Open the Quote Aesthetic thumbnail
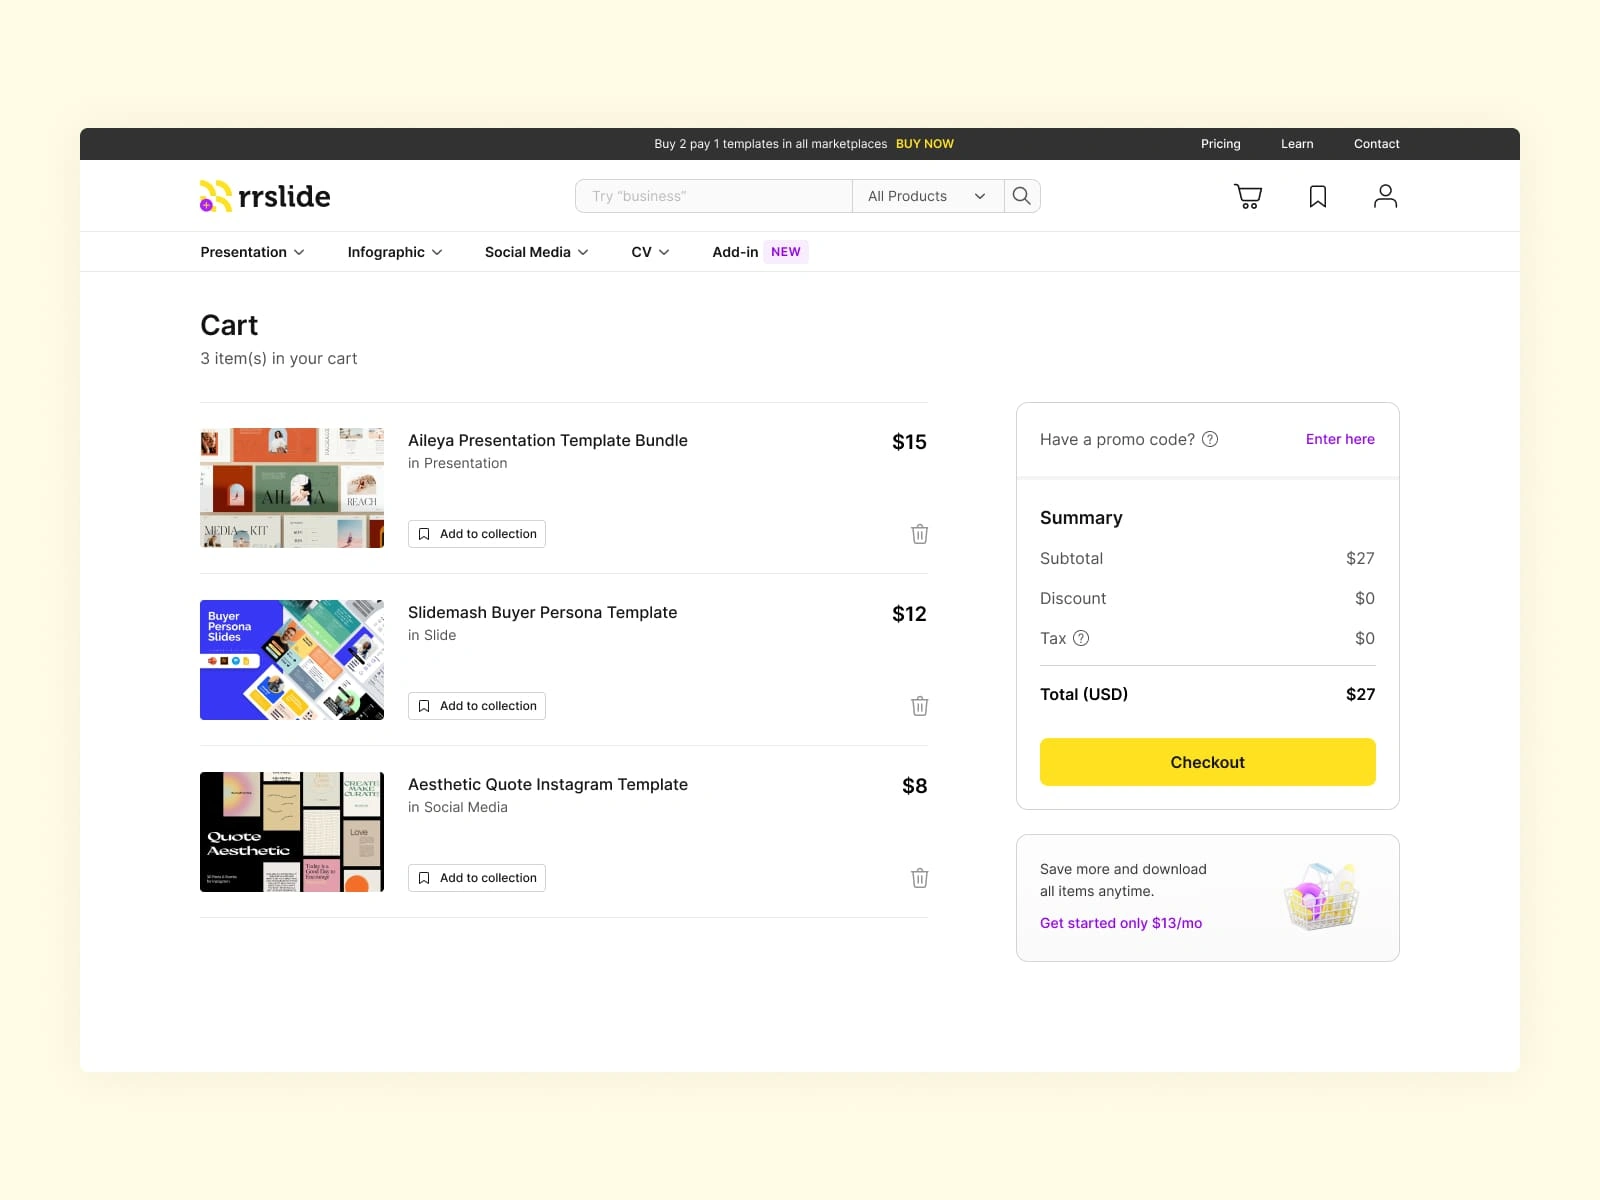The image size is (1600, 1200). point(292,832)
